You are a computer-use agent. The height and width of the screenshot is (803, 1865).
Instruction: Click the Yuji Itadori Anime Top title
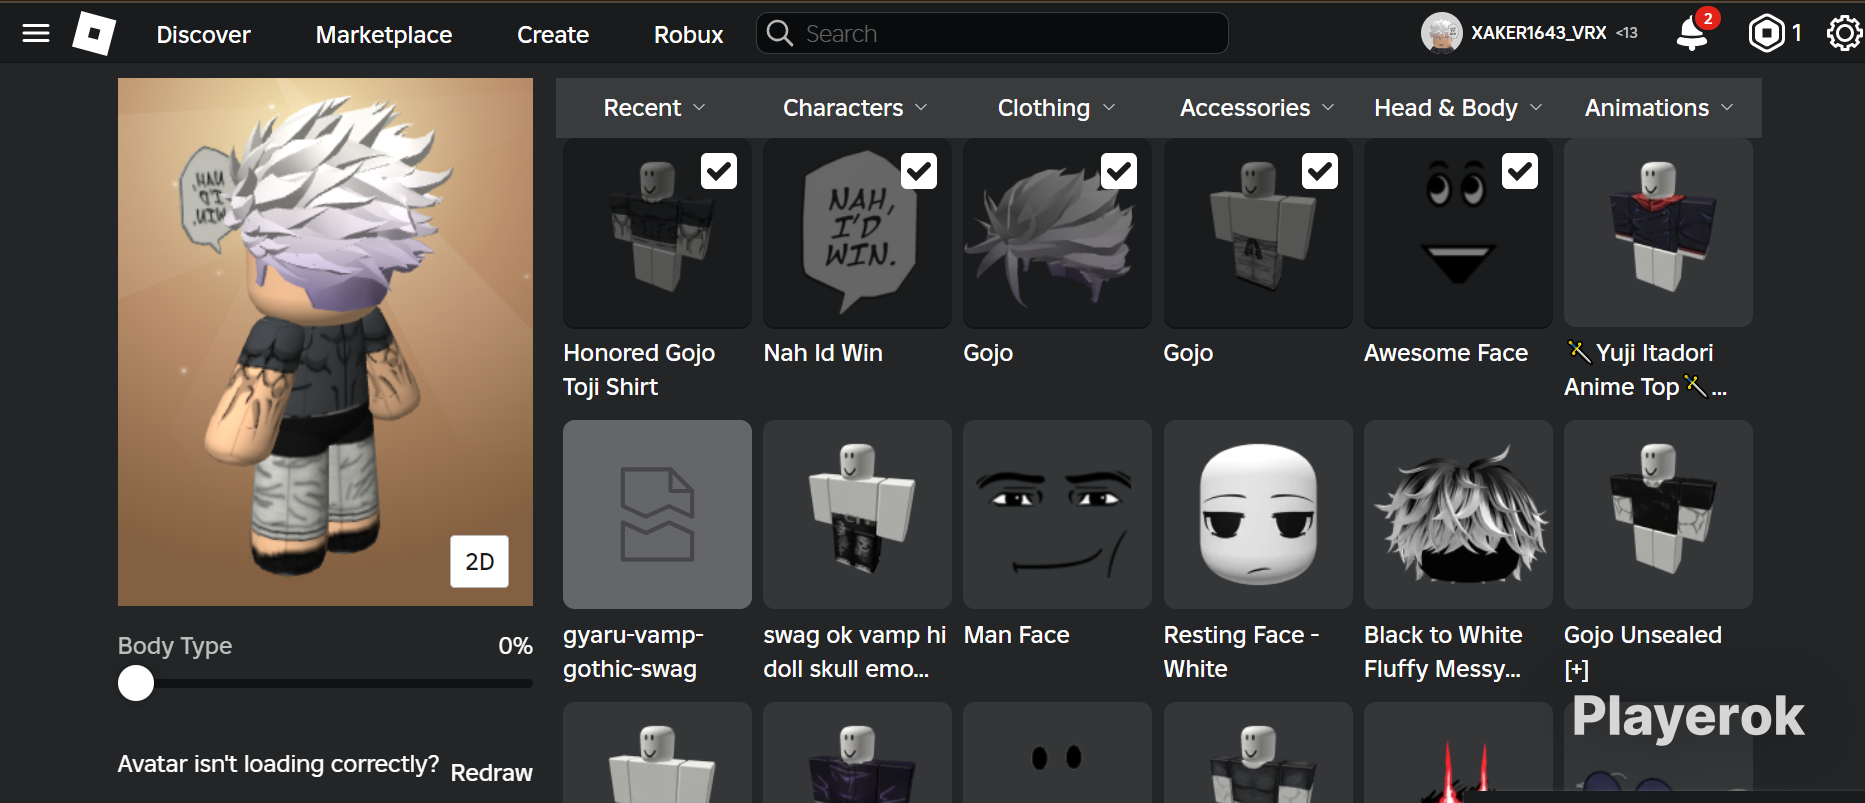pyautogui.click(x=1646, y=370)
